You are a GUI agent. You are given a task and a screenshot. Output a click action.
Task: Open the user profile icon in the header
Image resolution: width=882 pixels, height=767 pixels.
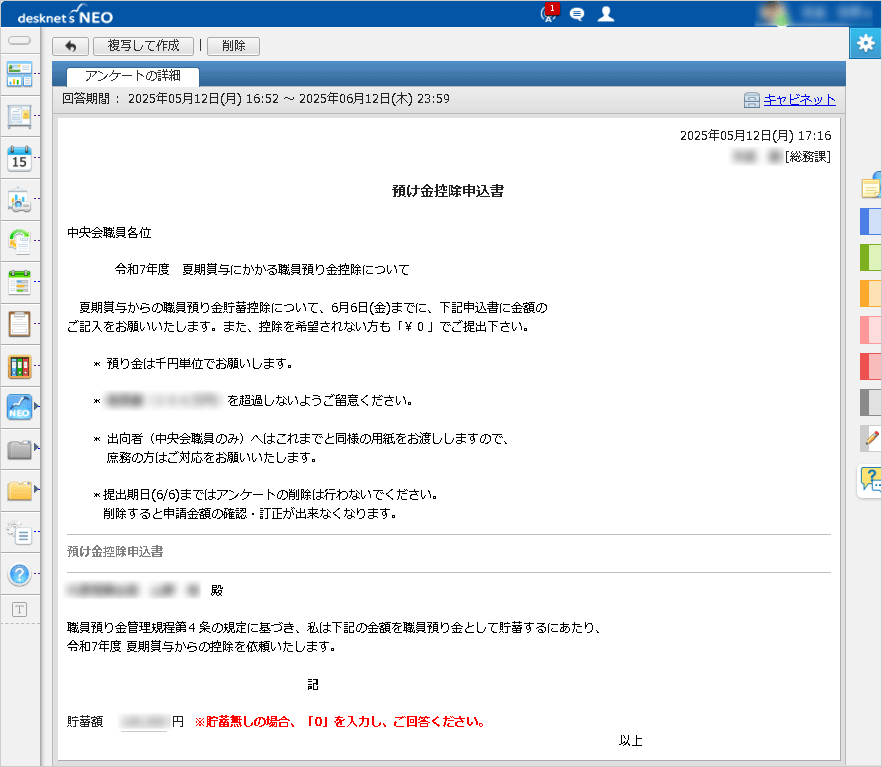[605, 13]
